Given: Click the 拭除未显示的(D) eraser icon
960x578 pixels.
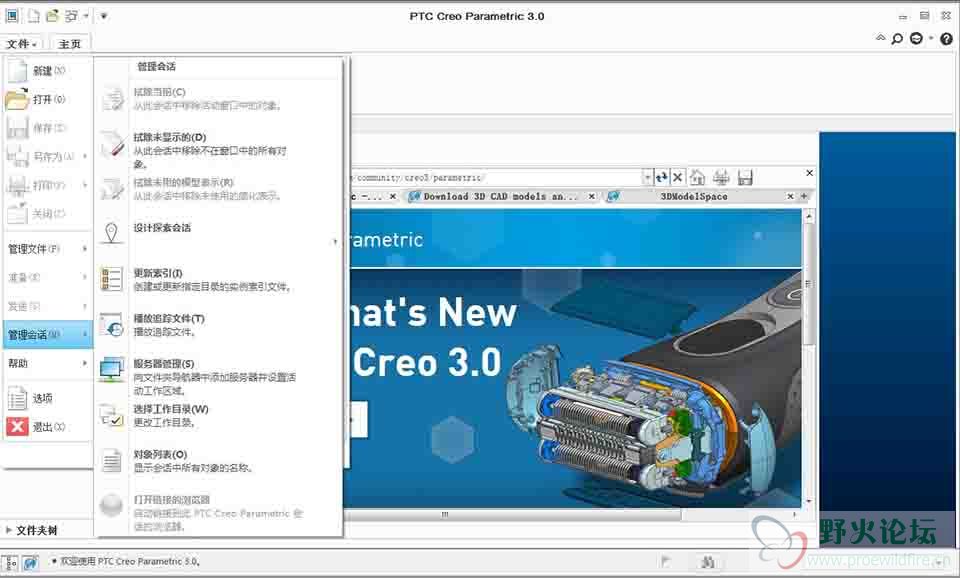Looking at the screenshot, I should 112,144.
